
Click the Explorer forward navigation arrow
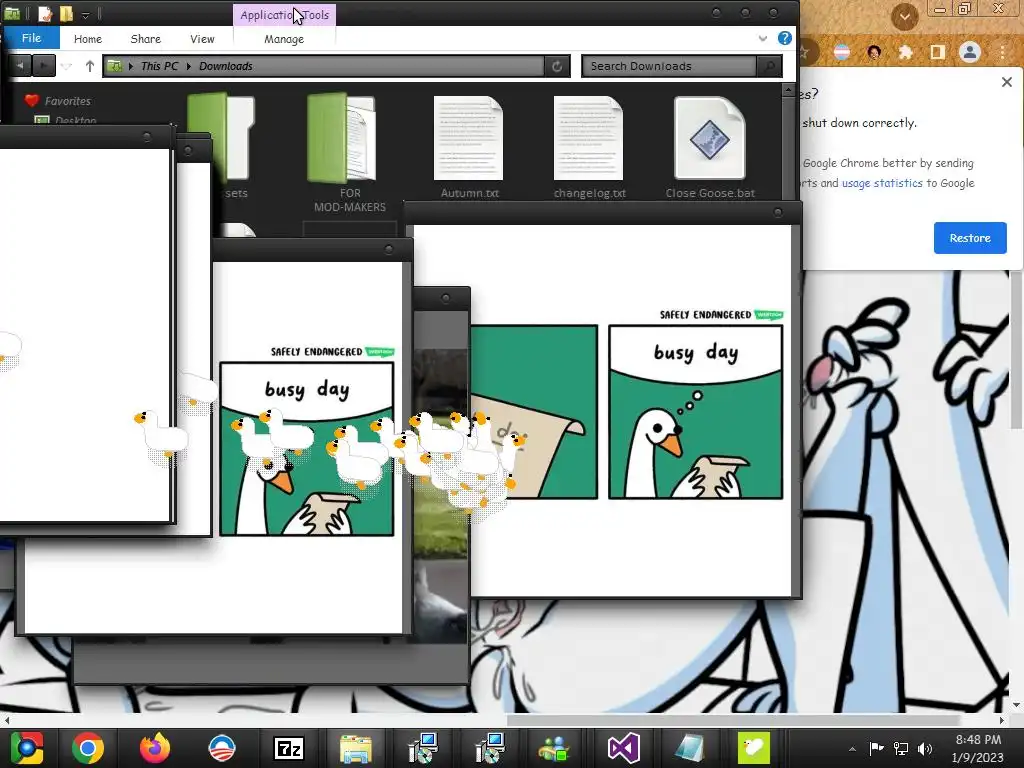[44, 66]
